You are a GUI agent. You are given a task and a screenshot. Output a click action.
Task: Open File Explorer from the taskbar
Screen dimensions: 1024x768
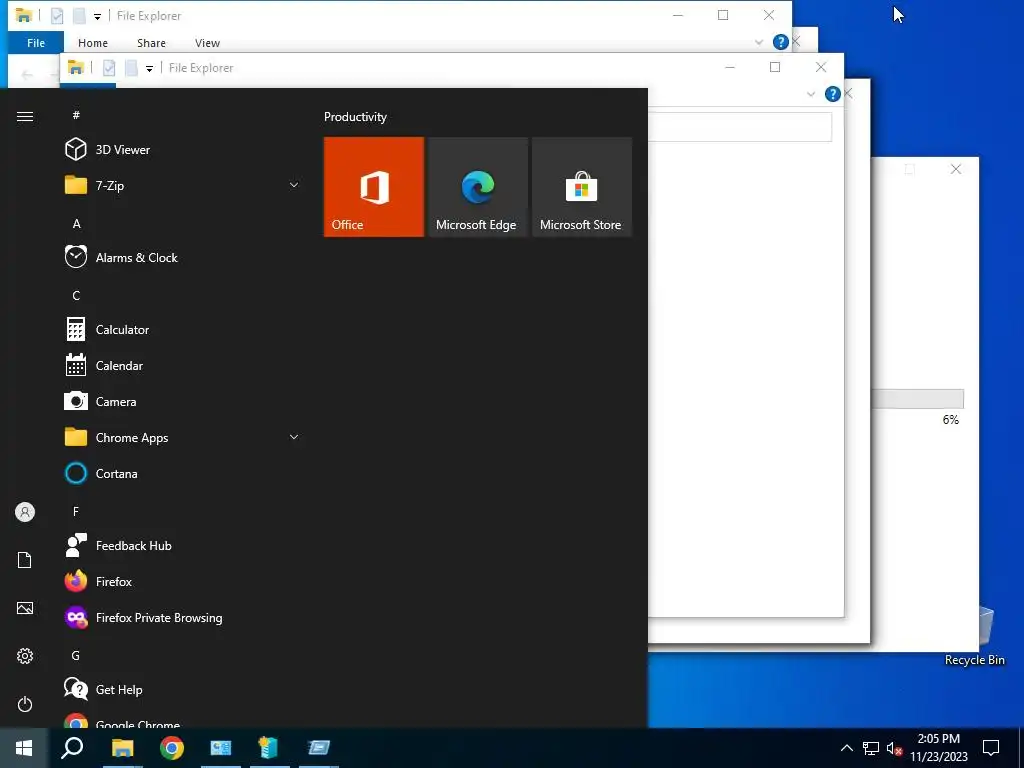122,748
